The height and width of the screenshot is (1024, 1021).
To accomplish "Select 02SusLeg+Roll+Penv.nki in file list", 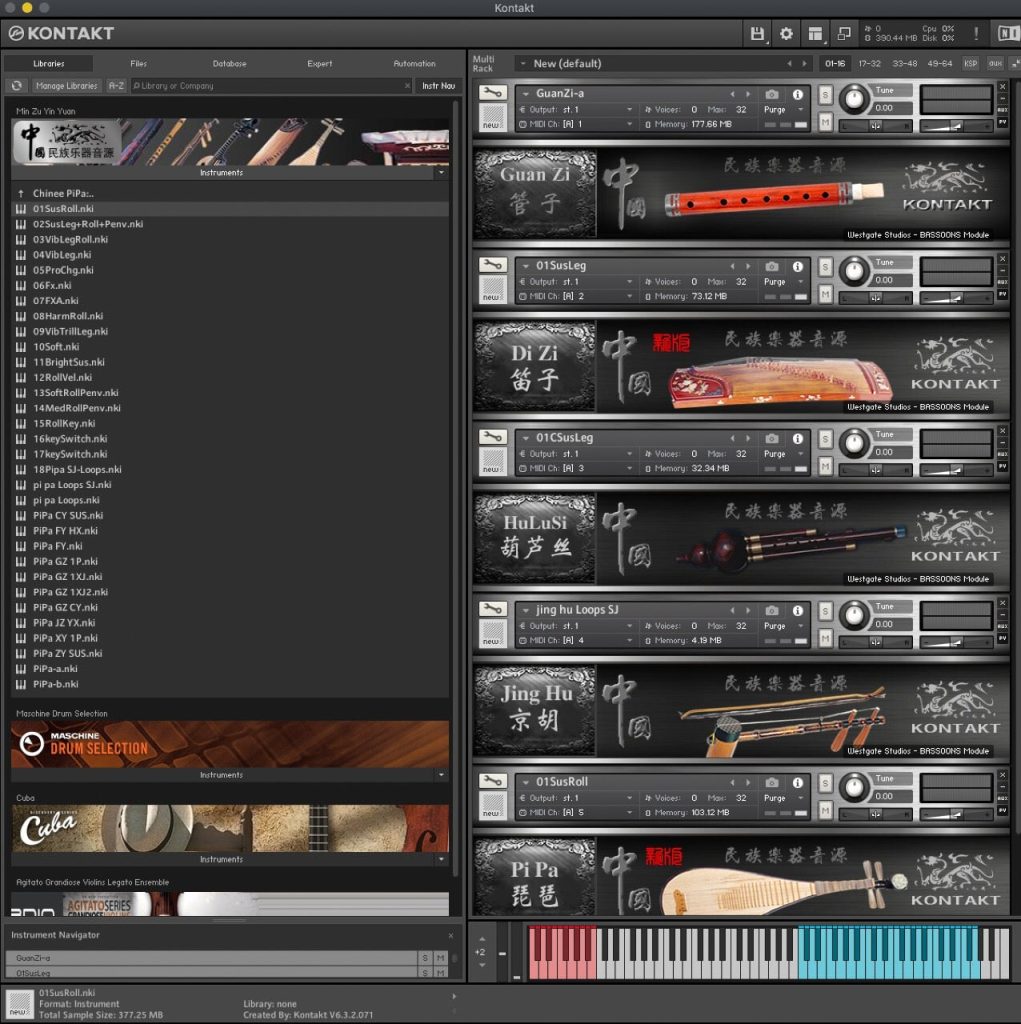I will 231,224.
